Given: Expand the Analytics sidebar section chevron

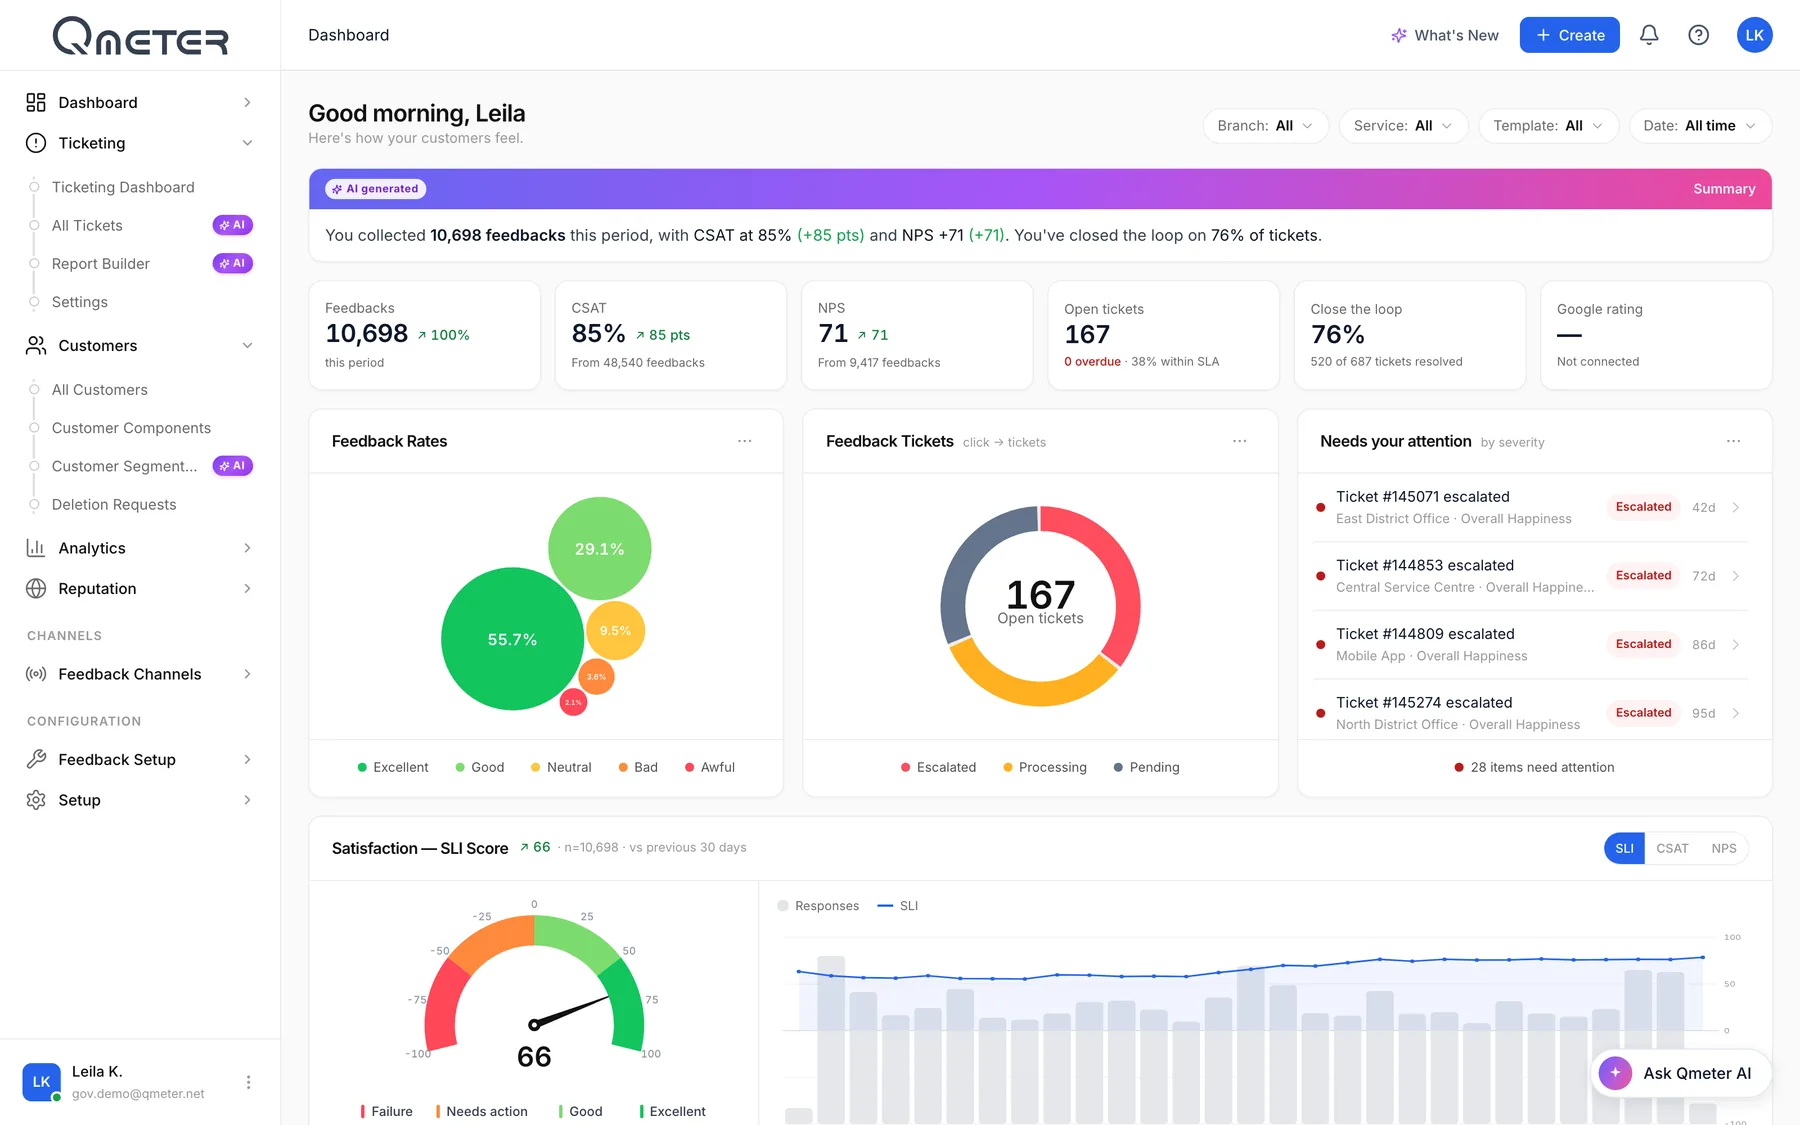Looking at the screenshot, I should pyautogui.click(x=247, y=548).
